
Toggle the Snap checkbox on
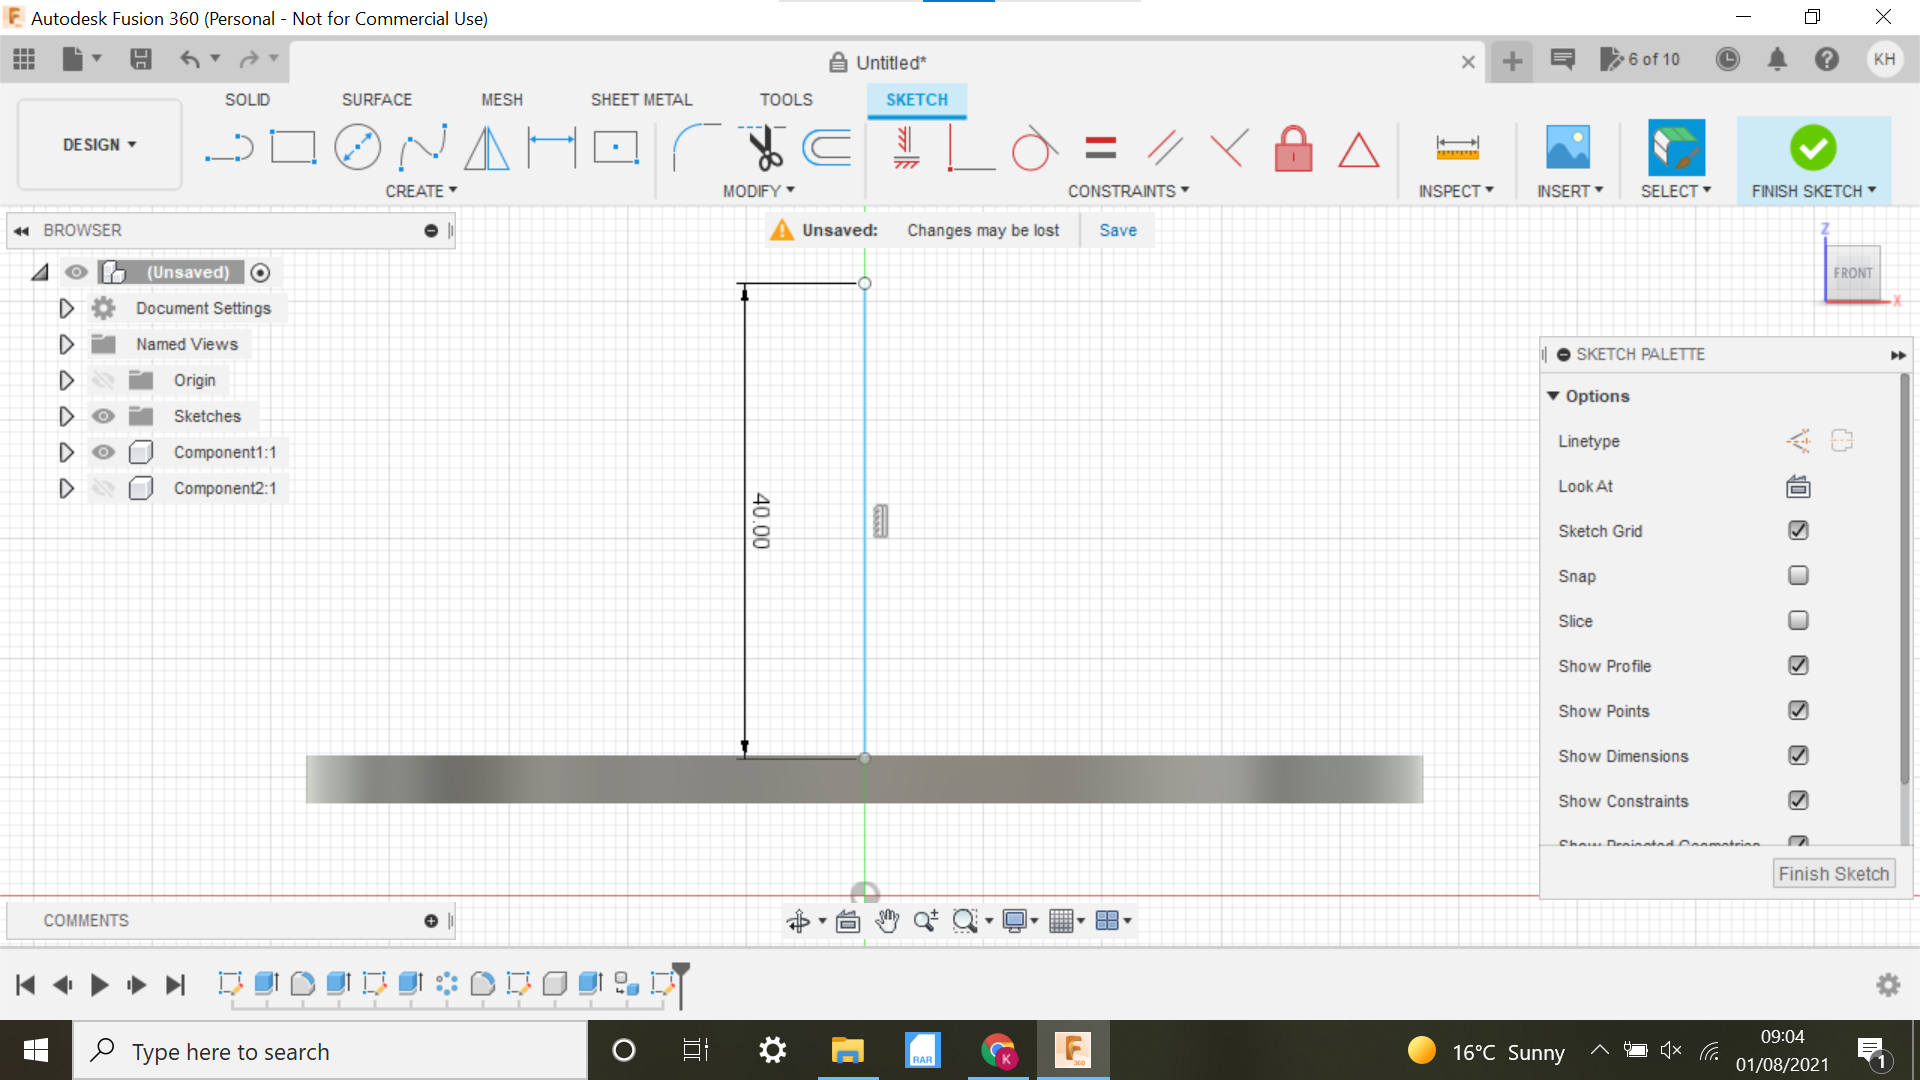pyautogui.click(x=1797, y=575)
